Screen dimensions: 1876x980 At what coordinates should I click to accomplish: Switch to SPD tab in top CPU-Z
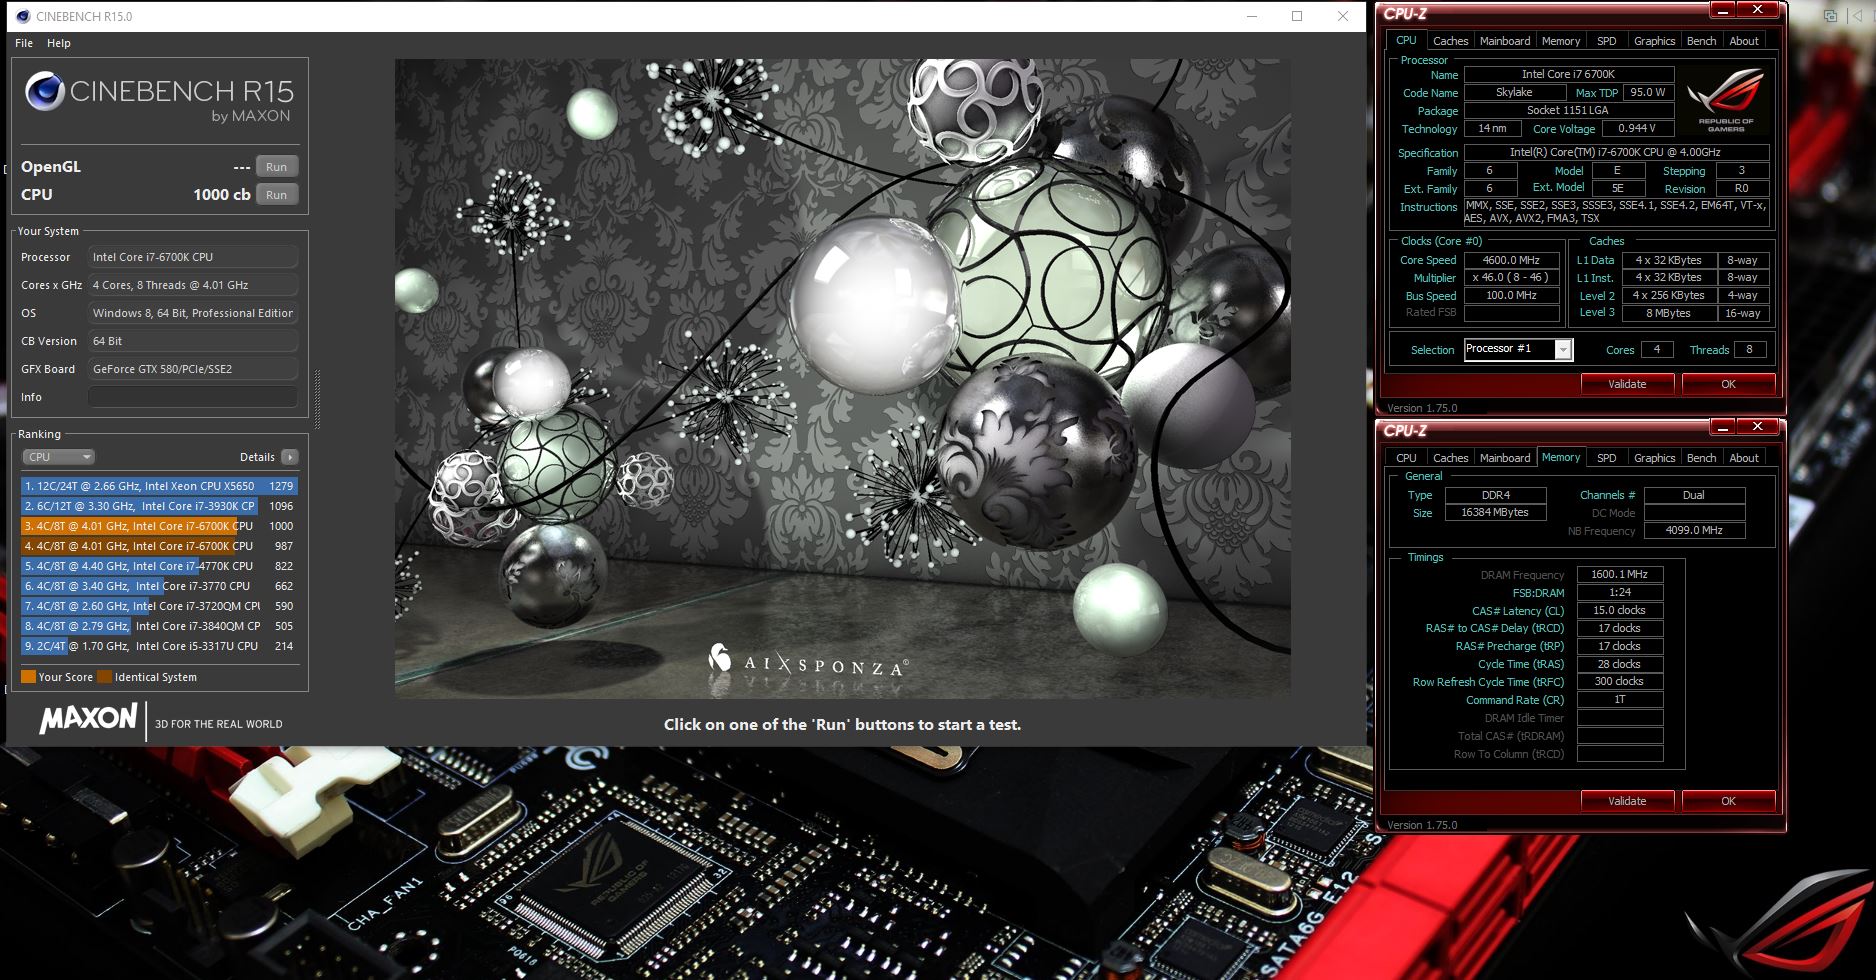point(1606,41)
